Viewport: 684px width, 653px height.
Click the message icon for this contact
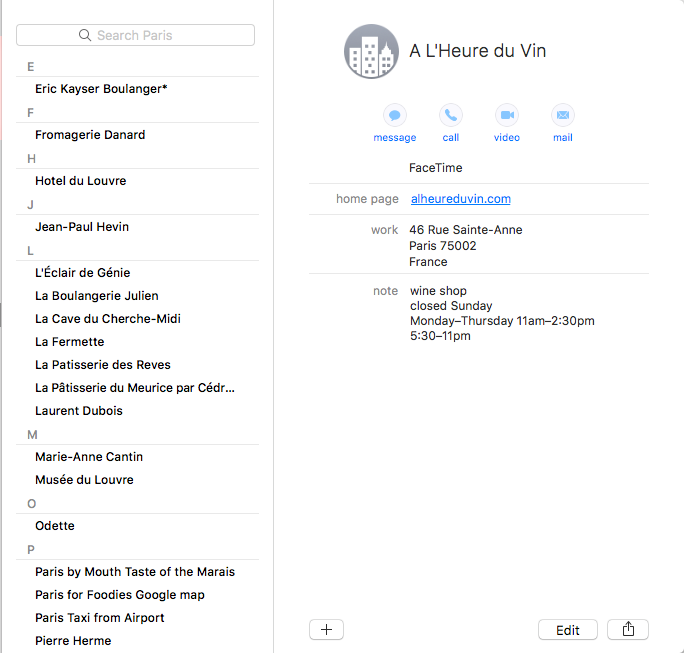[395, 115]
